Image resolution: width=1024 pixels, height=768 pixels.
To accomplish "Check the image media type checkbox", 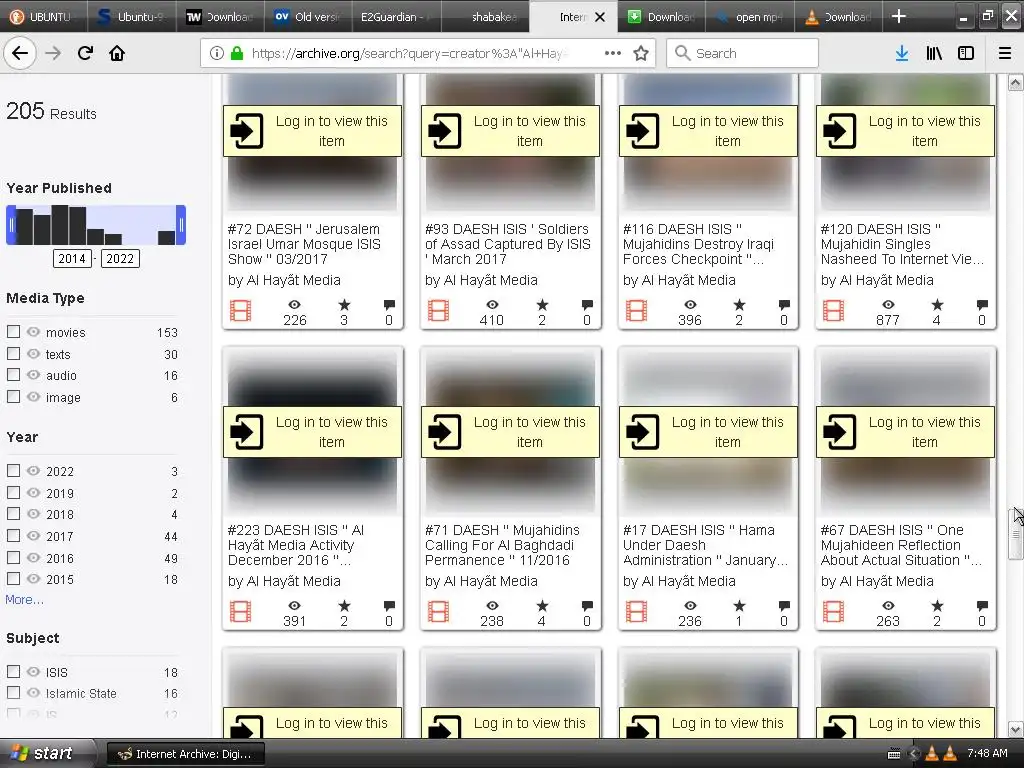I will pyautogui.click(x=13, y=396).
